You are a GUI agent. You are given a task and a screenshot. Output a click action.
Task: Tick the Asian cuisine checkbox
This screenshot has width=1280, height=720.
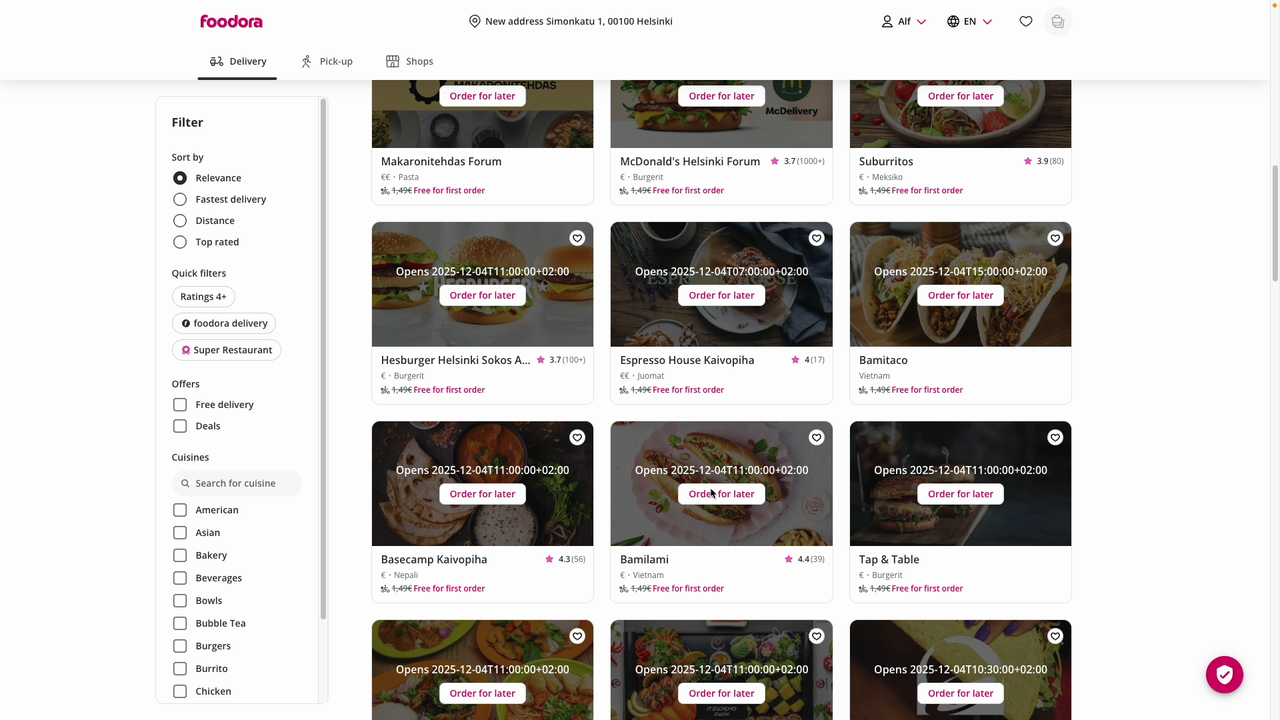tap(180, 533)
